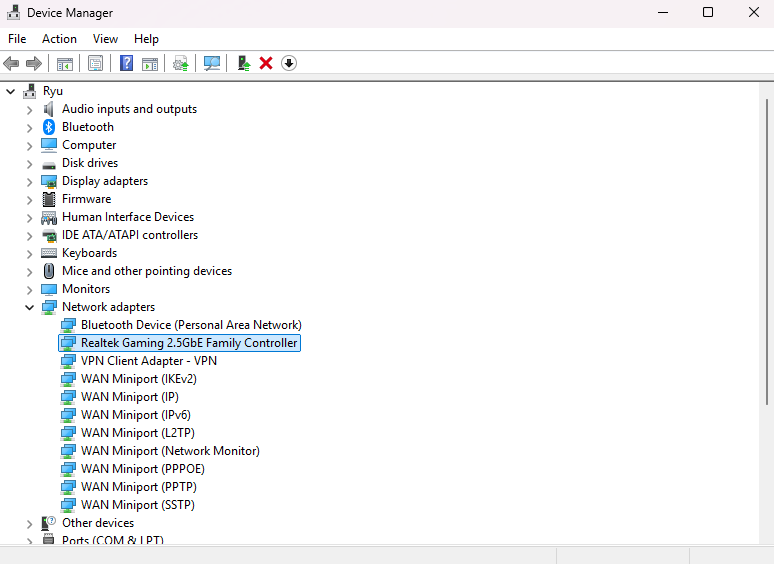Expand the Disk drives category

coord(29,163)
